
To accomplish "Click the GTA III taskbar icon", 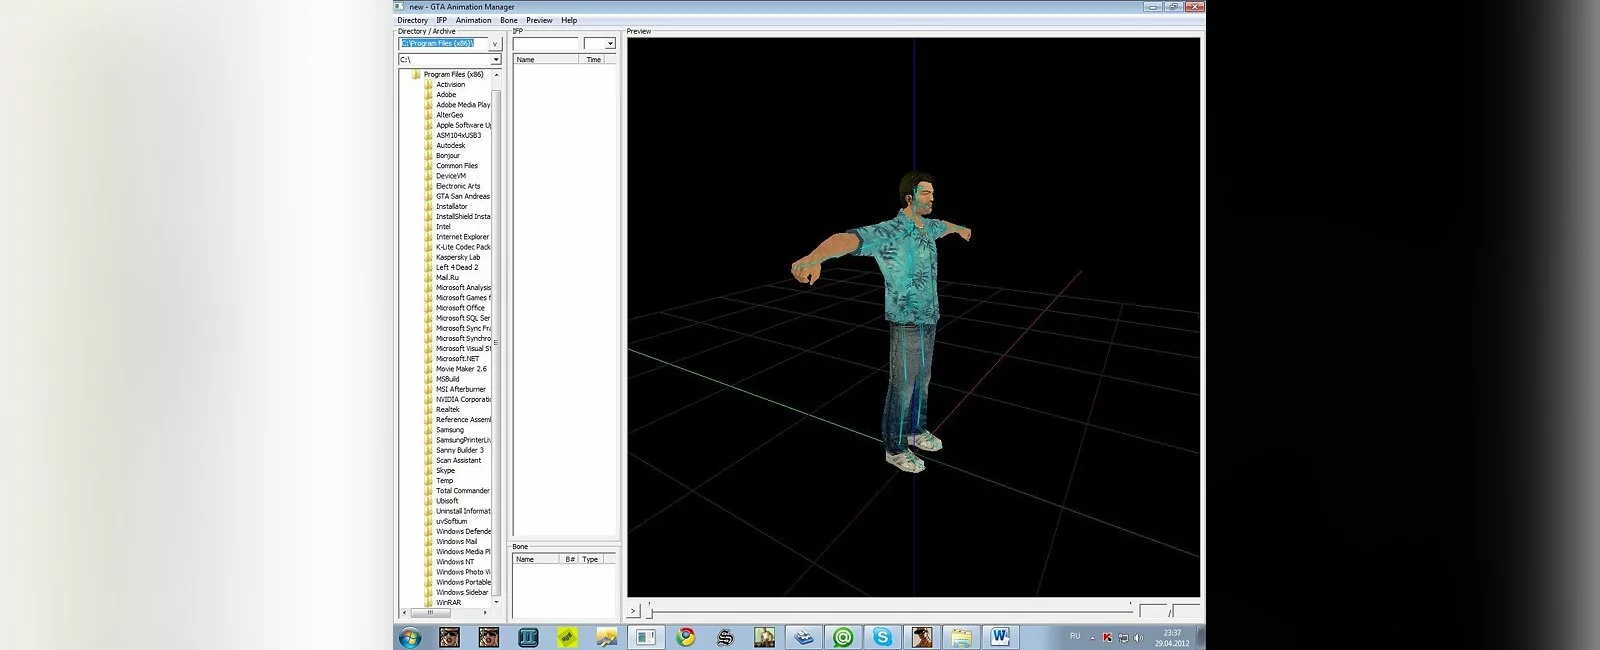I will click(x=528, y=637).
